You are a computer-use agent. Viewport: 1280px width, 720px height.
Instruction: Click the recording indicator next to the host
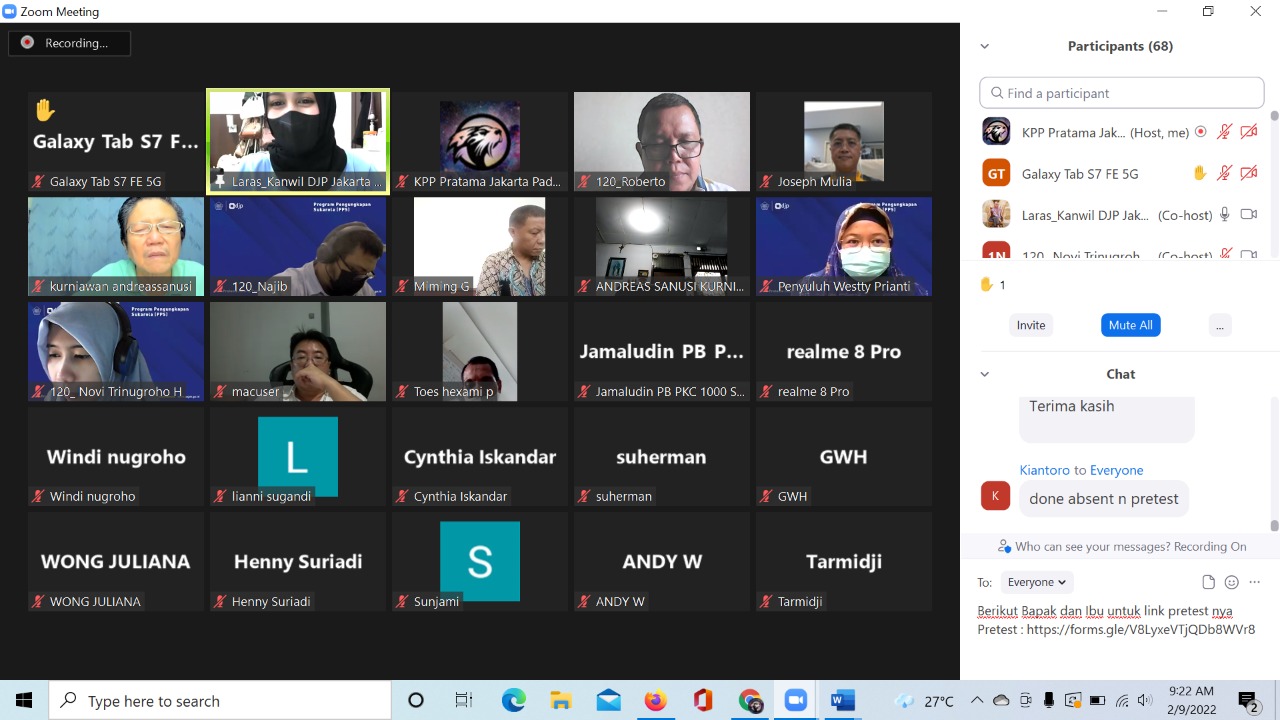[1201, 132]
